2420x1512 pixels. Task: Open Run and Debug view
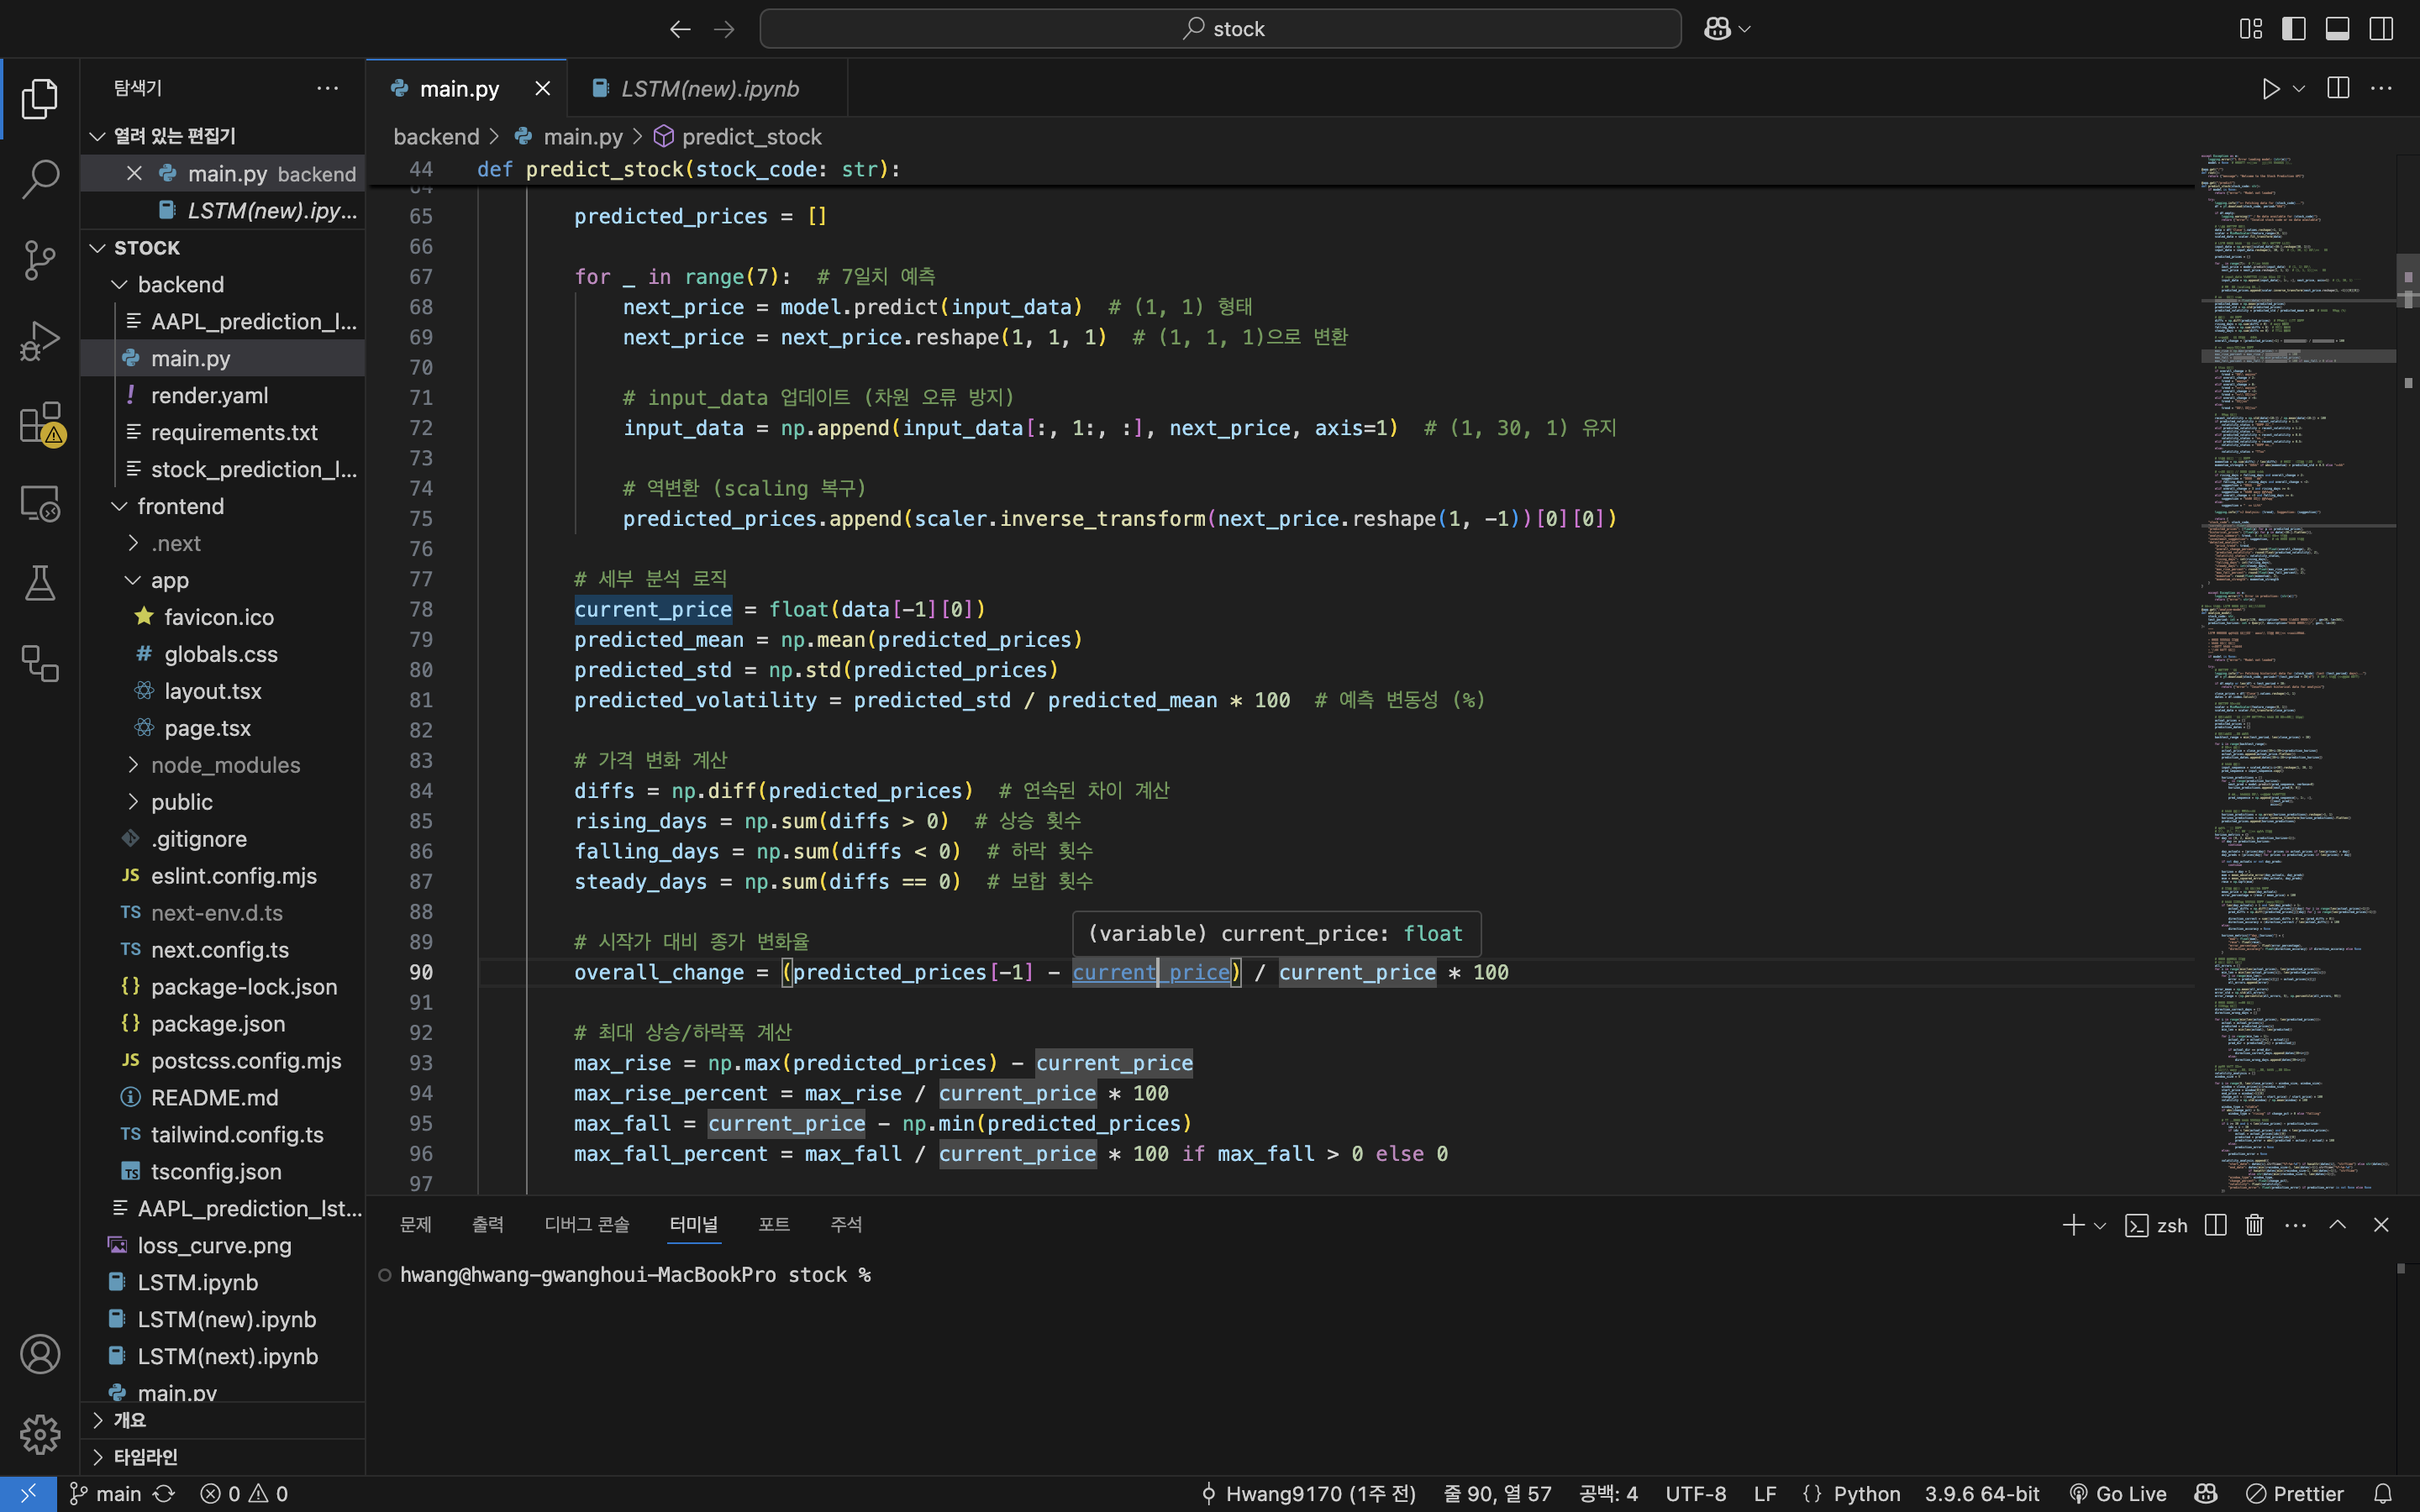coord(40,341)
